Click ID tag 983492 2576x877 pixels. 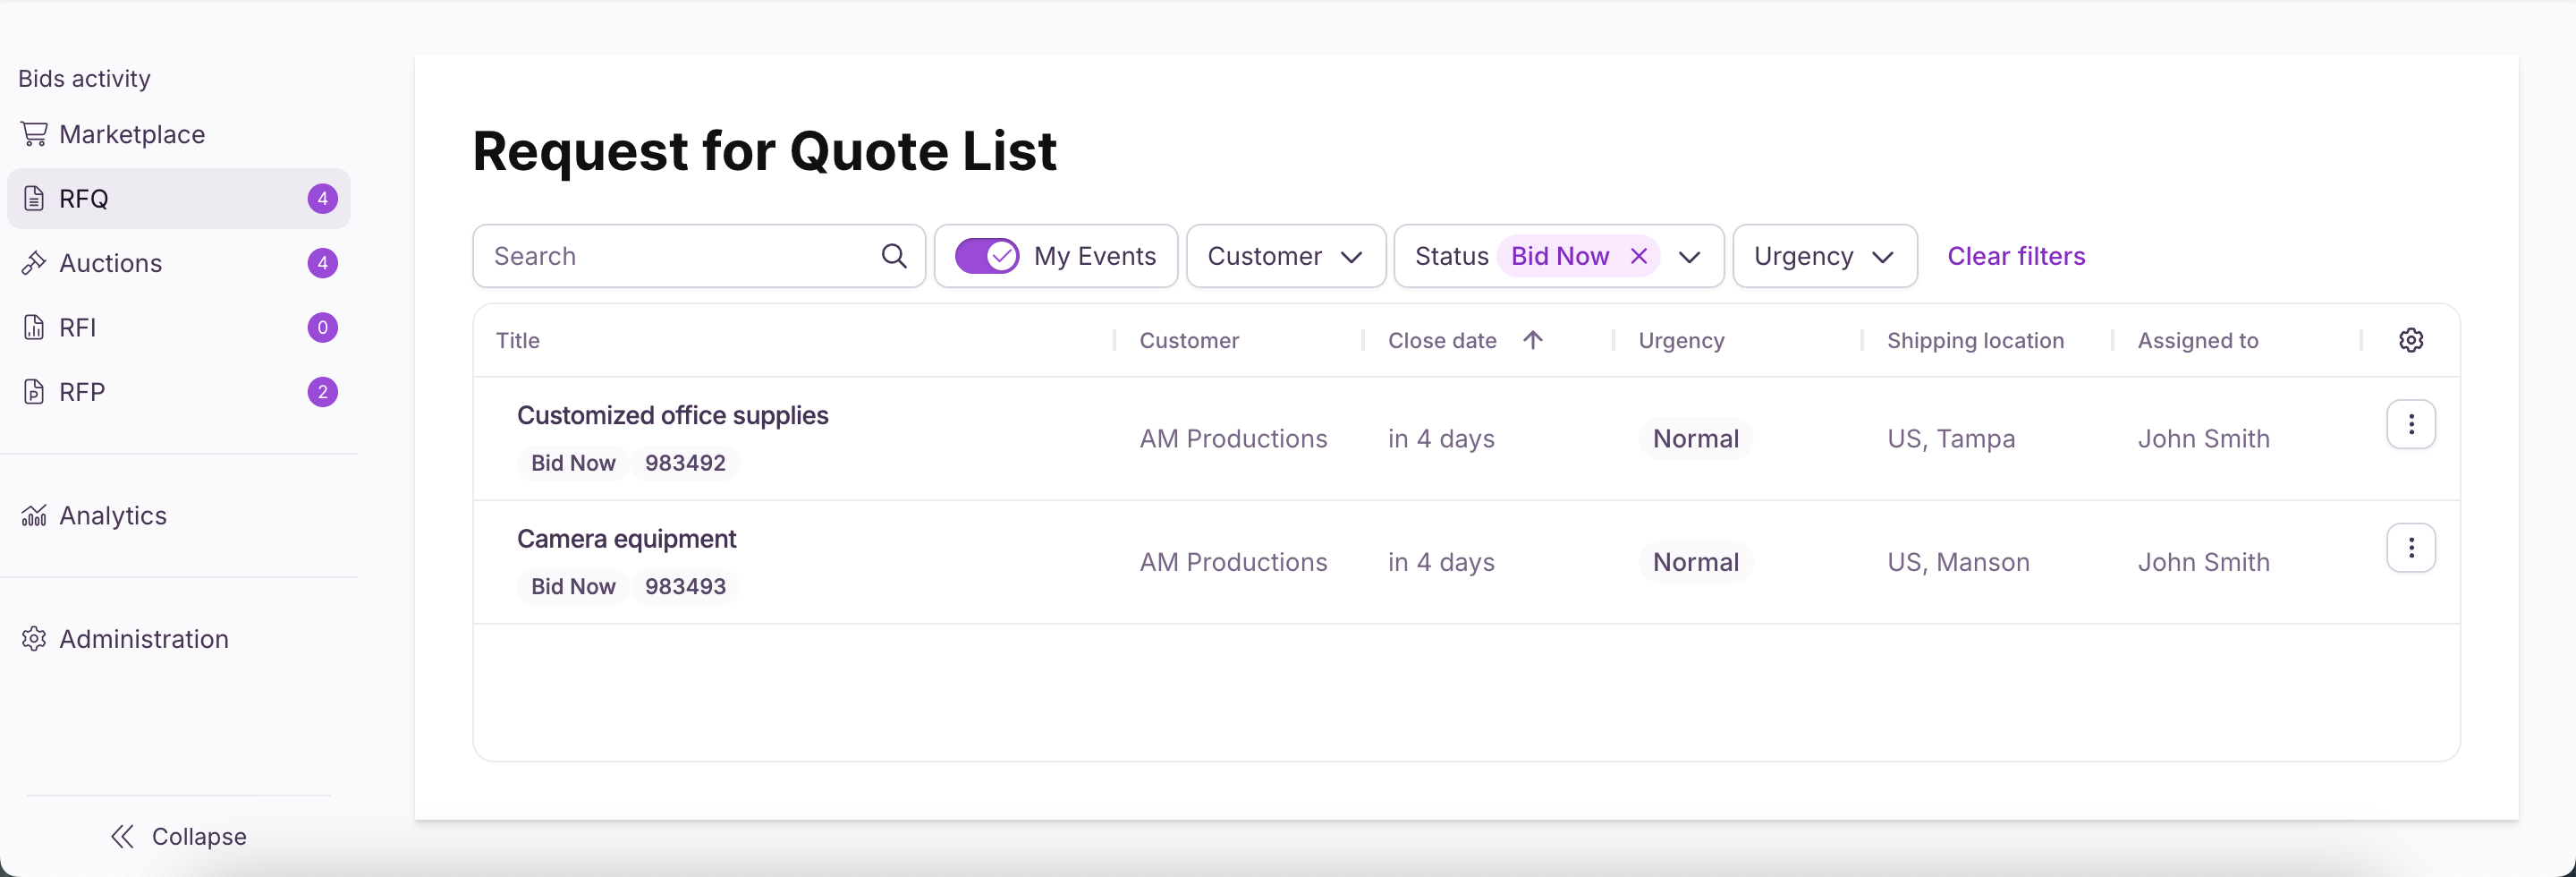(x=685, y=463)
